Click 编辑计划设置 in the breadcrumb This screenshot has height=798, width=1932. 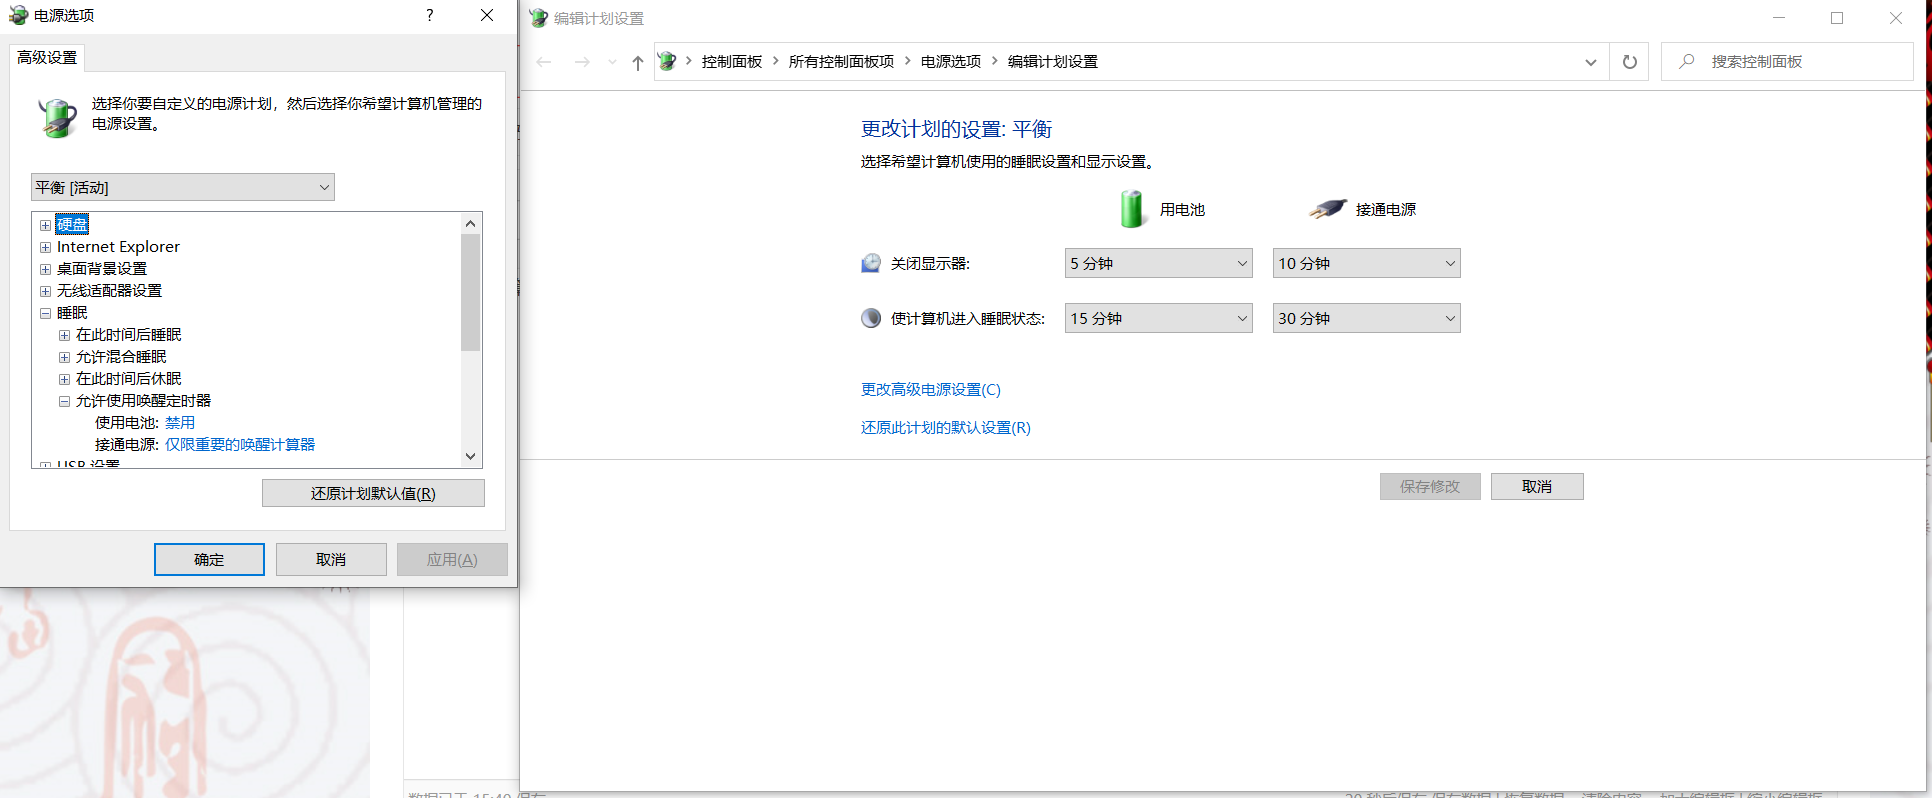point(1053,62)
